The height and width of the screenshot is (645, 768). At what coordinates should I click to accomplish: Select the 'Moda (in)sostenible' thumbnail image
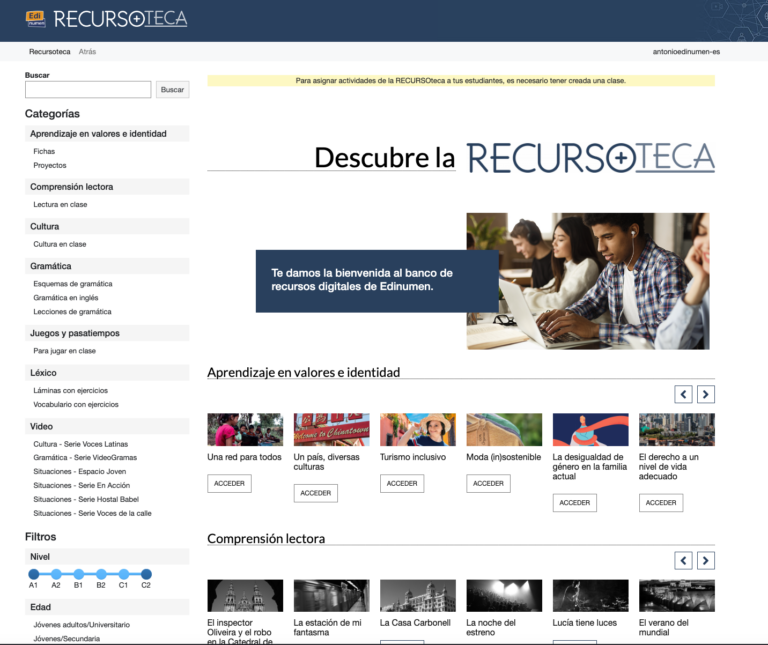pos(504,430)
